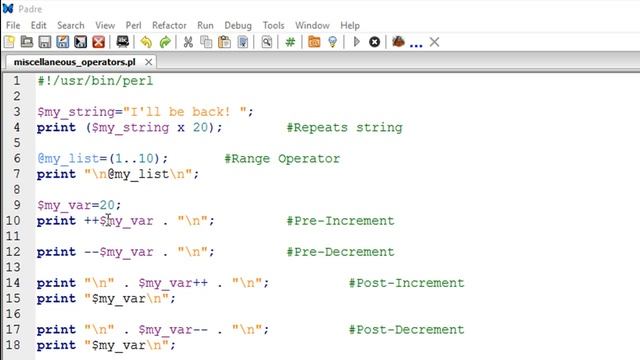Click the '#Post-Decrement' comment
This screenshot has width=640, height=360.
tap(407, 329)
